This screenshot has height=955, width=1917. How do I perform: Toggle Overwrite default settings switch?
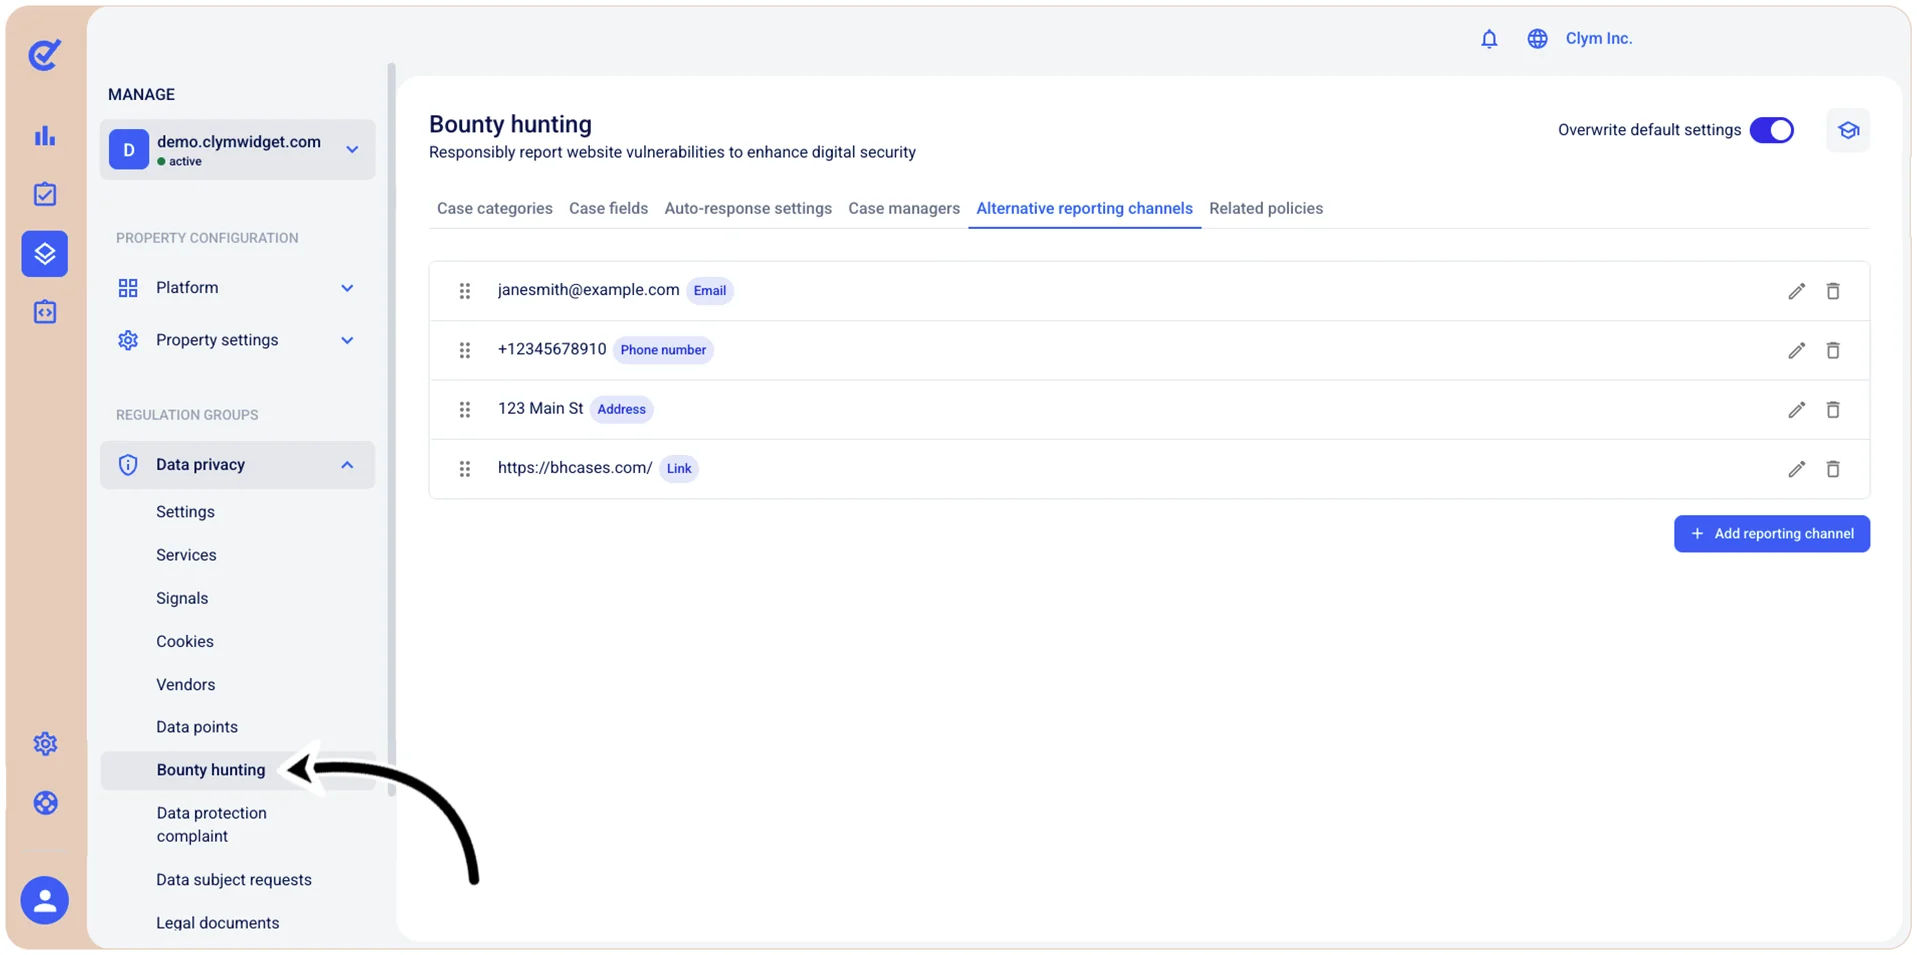[1771, 130]
